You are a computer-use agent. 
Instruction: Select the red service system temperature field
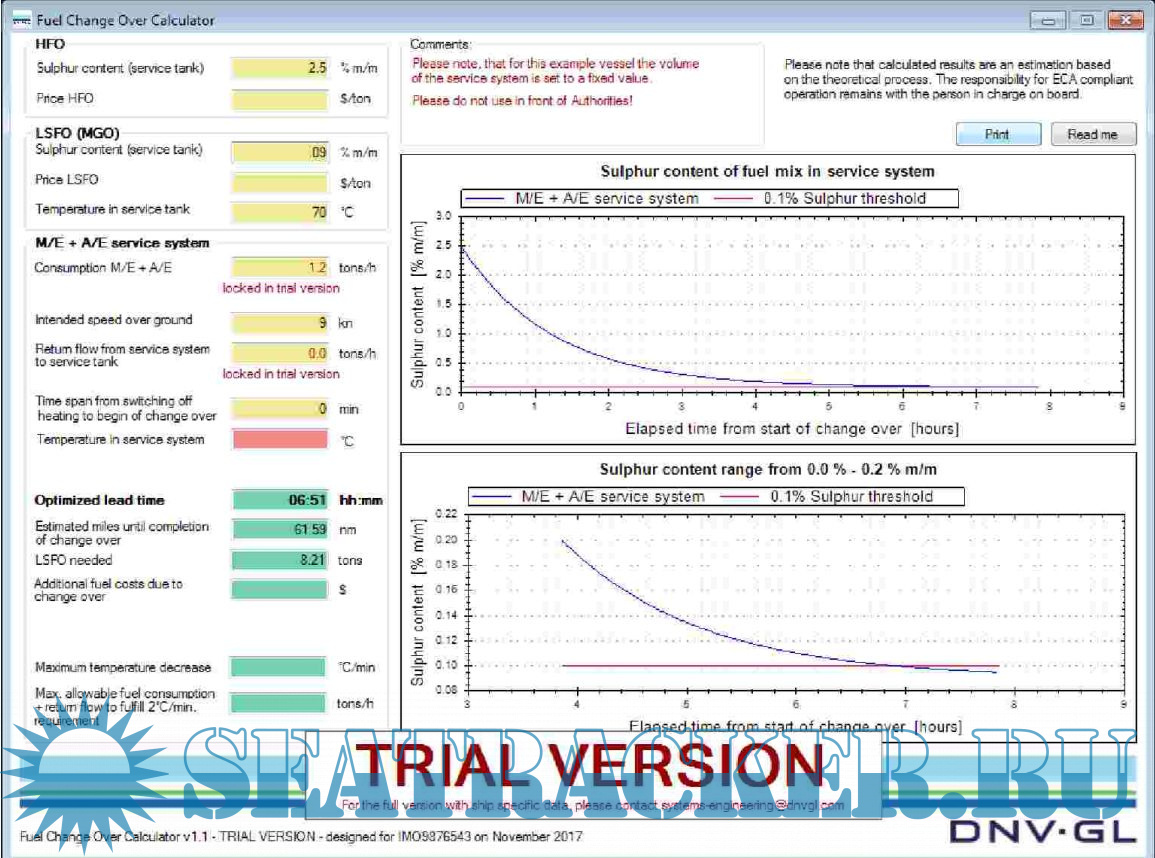pyautogui.click(x=279, y=439)
